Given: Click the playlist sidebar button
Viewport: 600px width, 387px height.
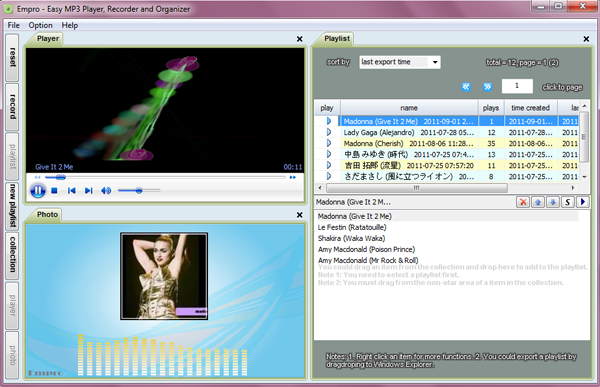Looking at the screenshot, I should click(x=12, y=156).
